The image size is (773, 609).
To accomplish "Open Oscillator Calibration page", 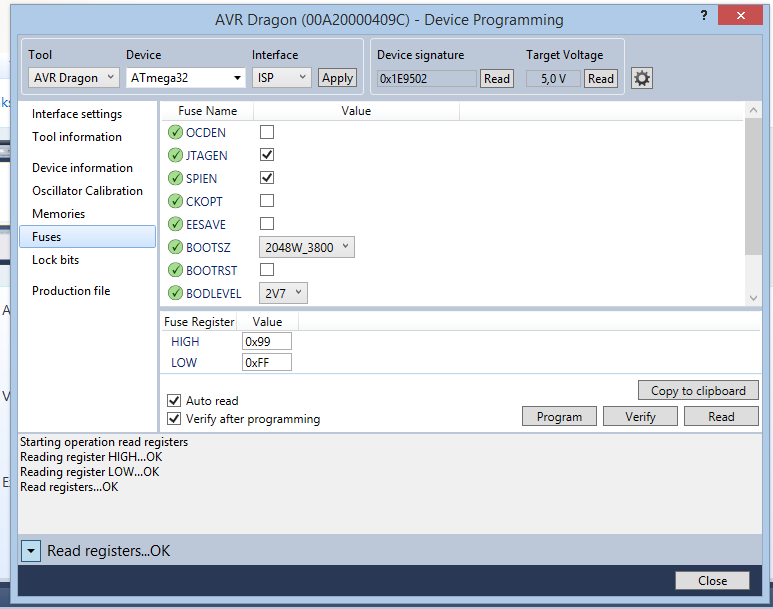I will 87,191.
